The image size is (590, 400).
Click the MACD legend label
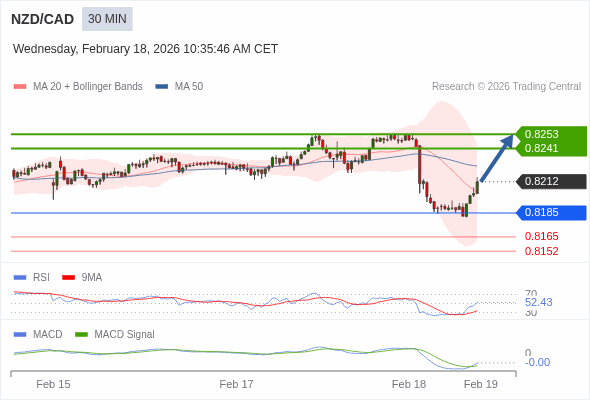(48, 335)
